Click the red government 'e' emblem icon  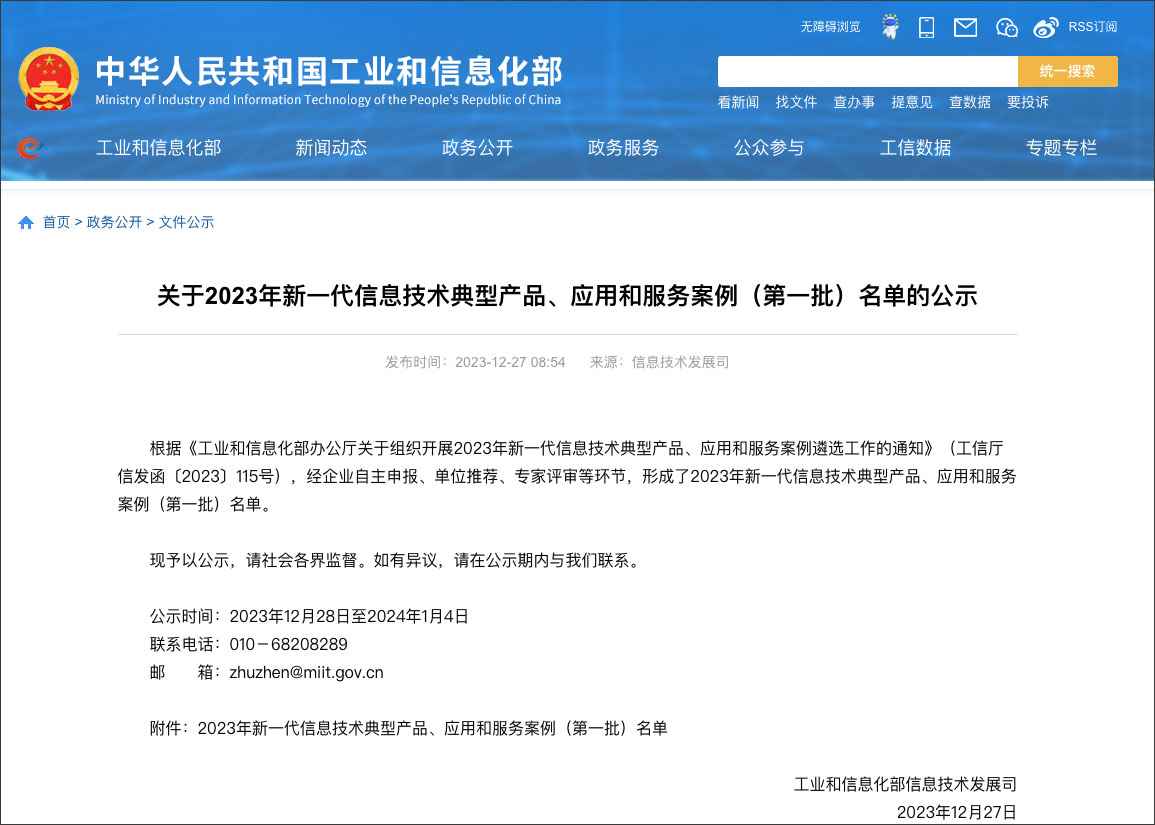pyautogui.click(x=30, y=147)
